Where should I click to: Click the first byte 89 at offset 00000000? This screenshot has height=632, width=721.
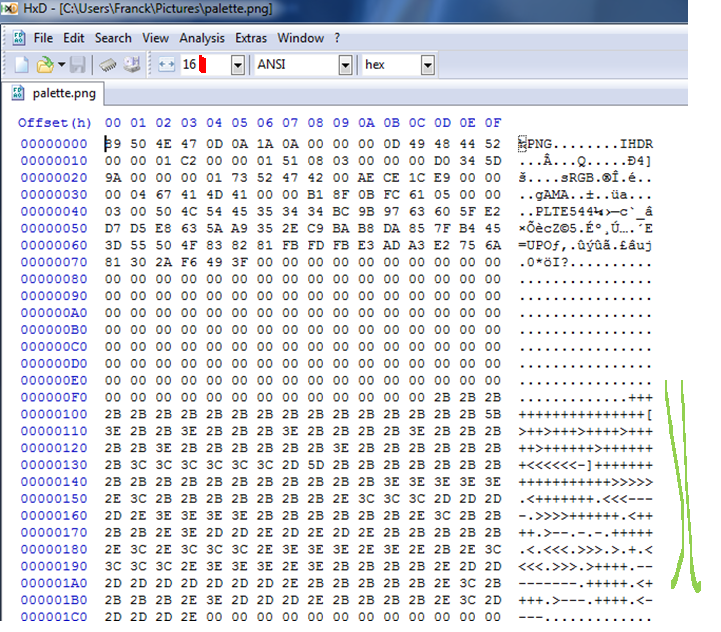[112, 143]
